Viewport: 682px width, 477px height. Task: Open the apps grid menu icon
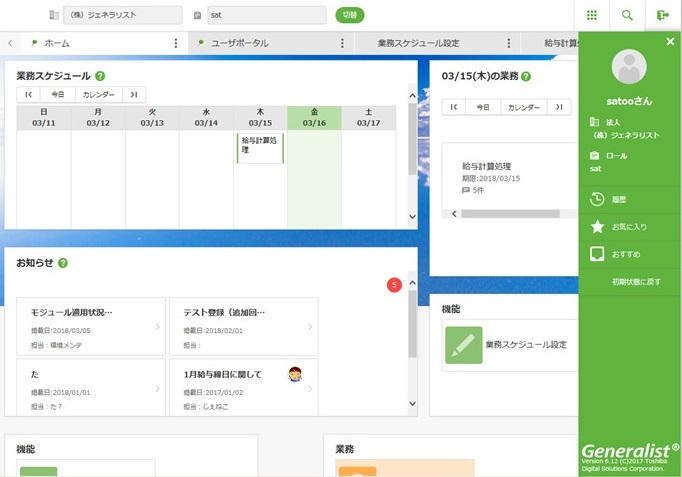592,15
